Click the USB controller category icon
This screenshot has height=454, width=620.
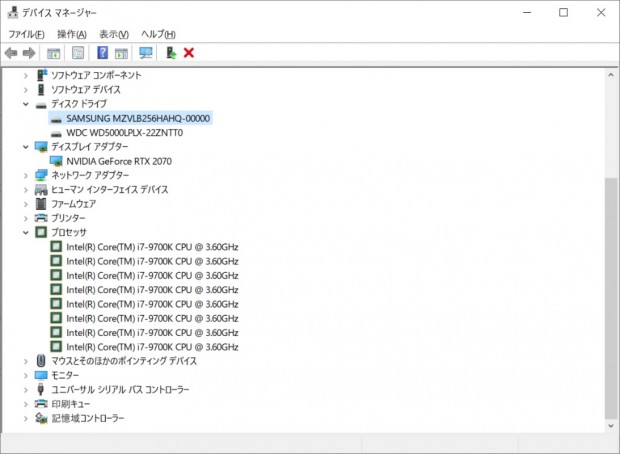(41, 389)
